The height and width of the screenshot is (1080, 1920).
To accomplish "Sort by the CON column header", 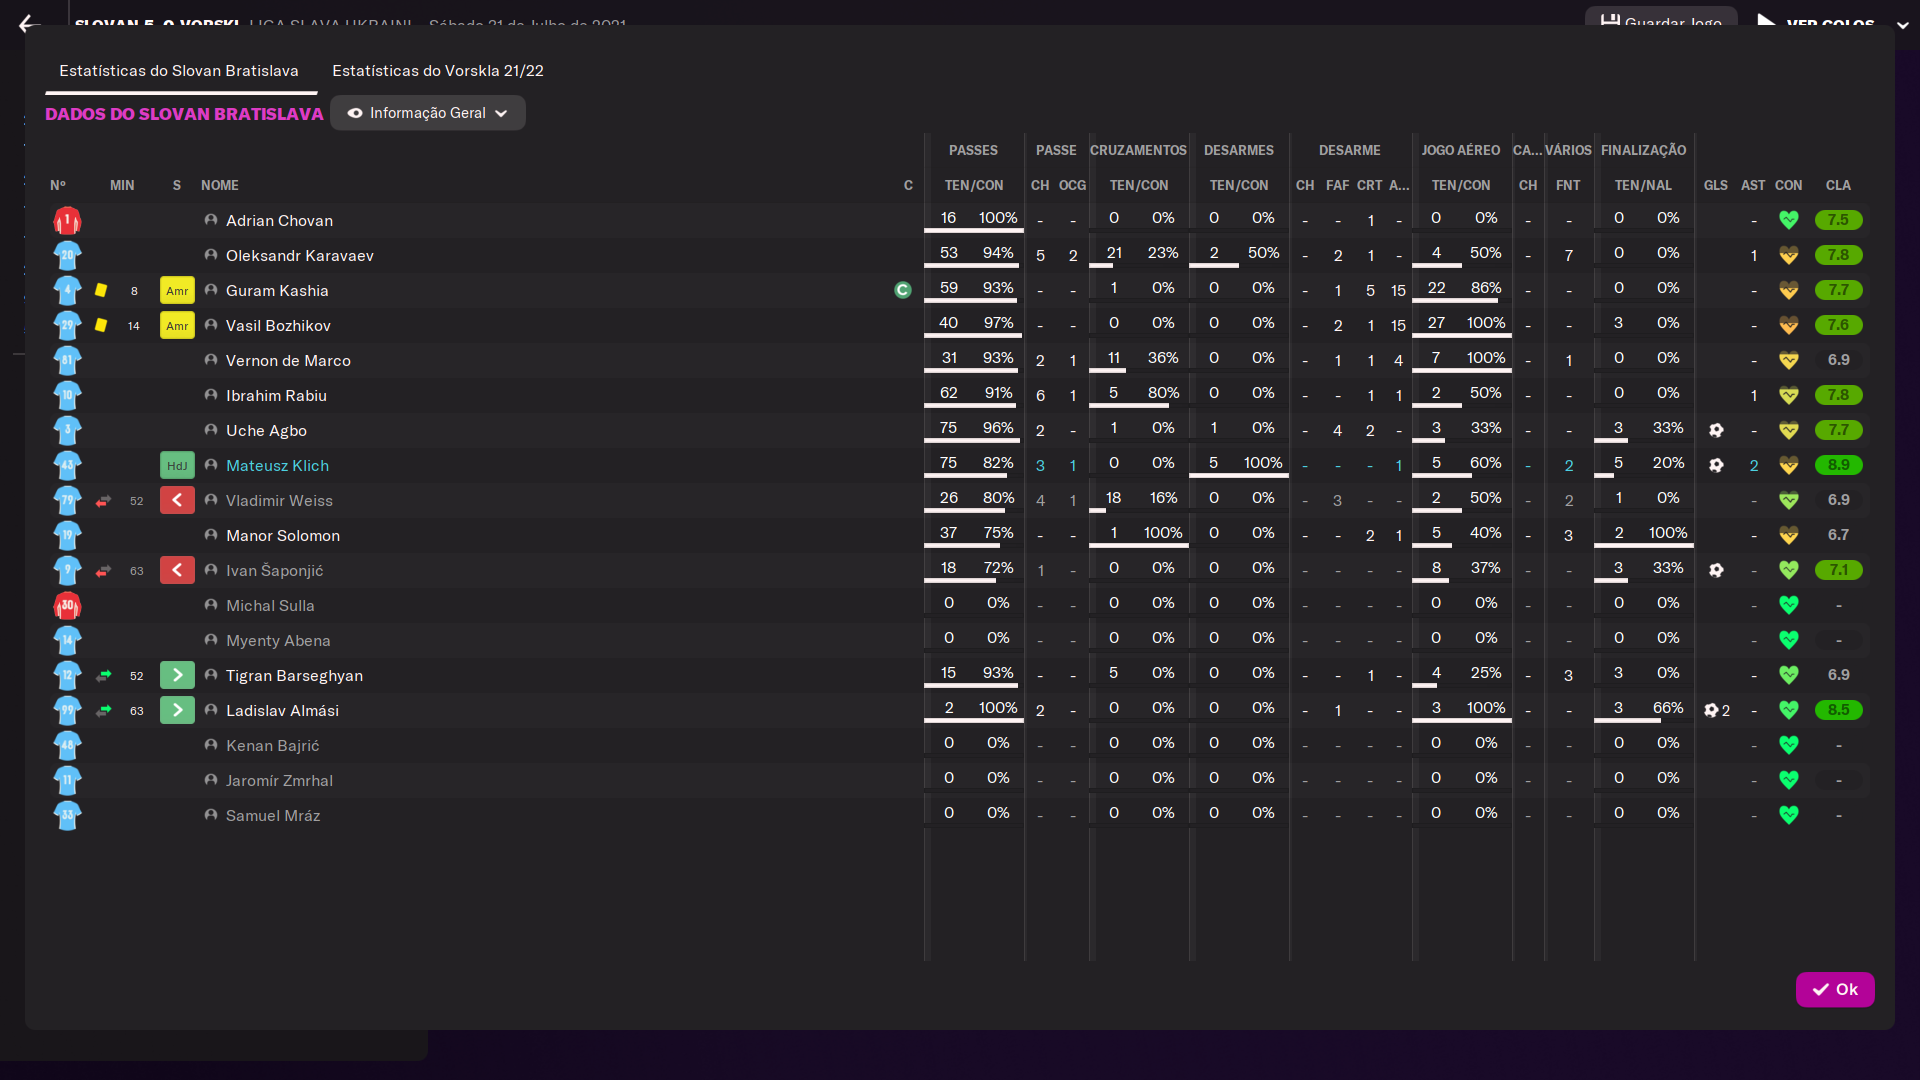I will coord(1789,186).
